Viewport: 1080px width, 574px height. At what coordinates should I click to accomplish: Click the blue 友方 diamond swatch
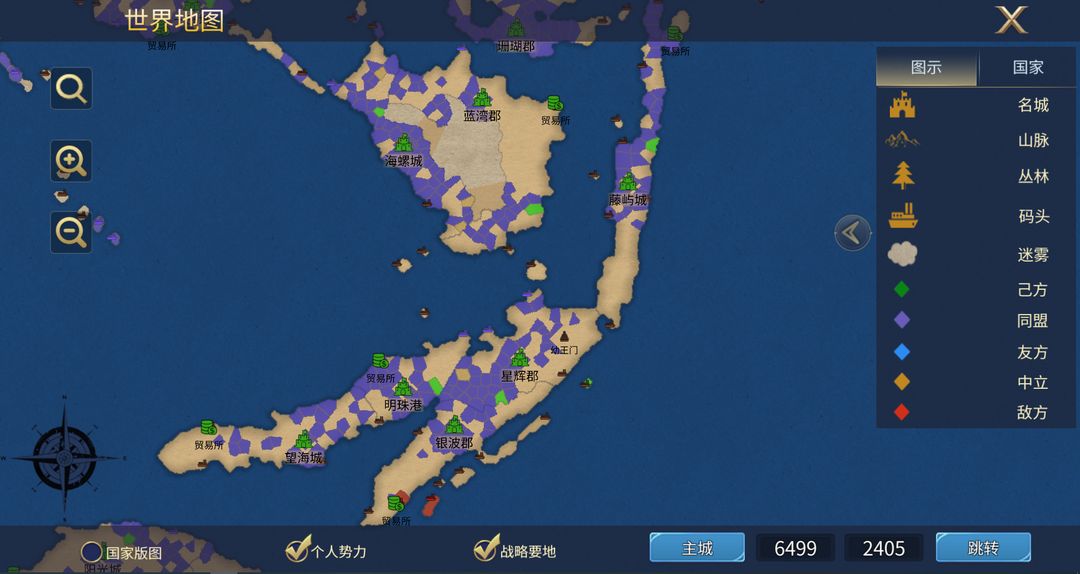pos(902,352)
